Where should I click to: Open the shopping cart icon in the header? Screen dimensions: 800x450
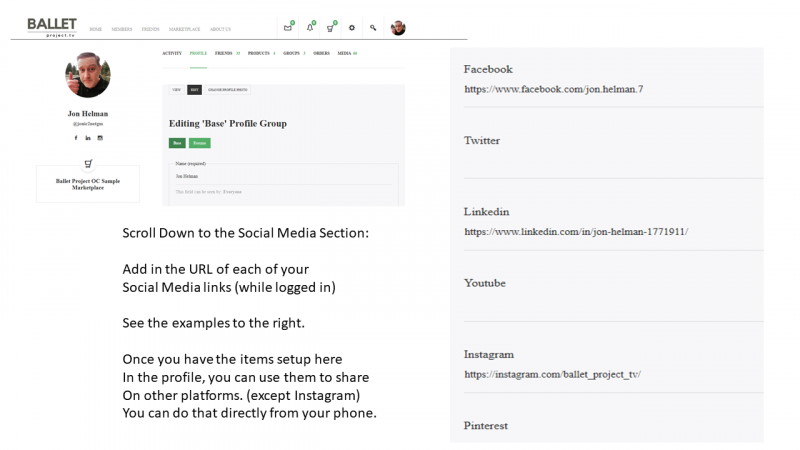[x=331, y=28]
